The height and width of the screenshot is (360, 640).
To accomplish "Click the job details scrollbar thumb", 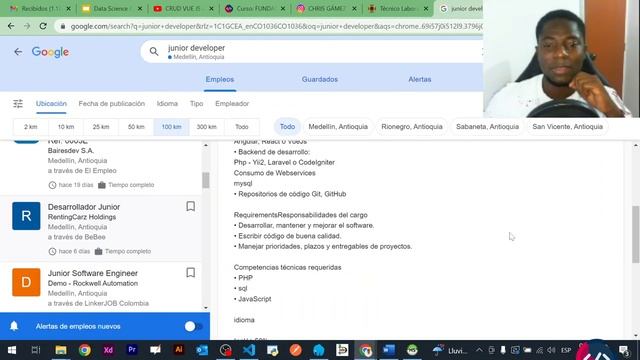I will pyautogui.click(x=636, y=234).
